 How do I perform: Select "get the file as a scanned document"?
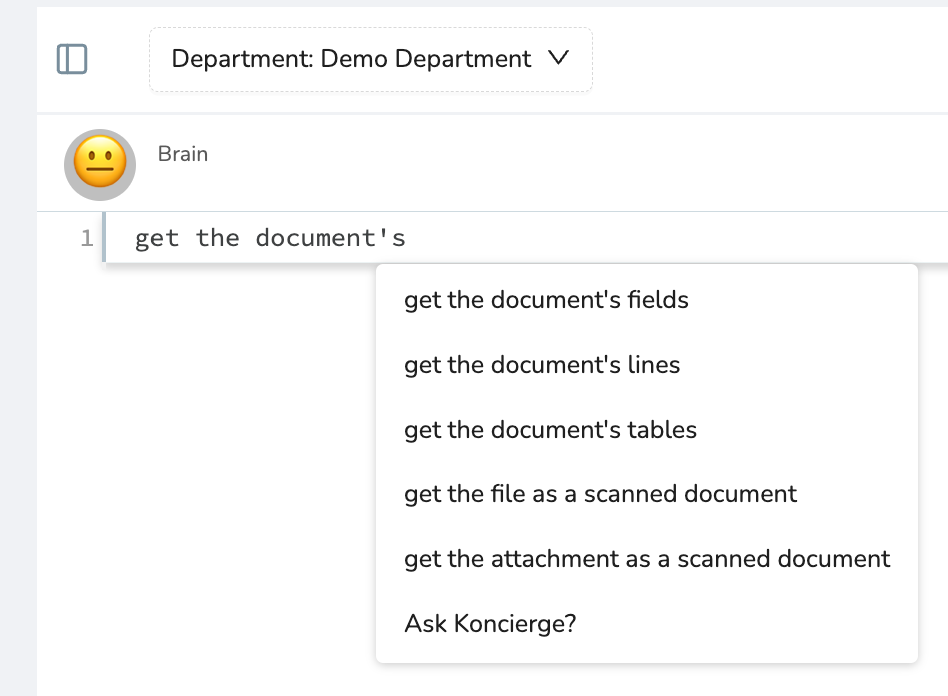(x=600, y=494)
